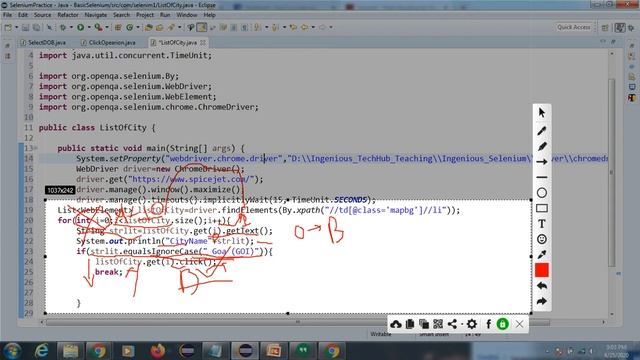Select the arrow drawing tool
This screenshot has width=640, height=360.
coord(542,162)
